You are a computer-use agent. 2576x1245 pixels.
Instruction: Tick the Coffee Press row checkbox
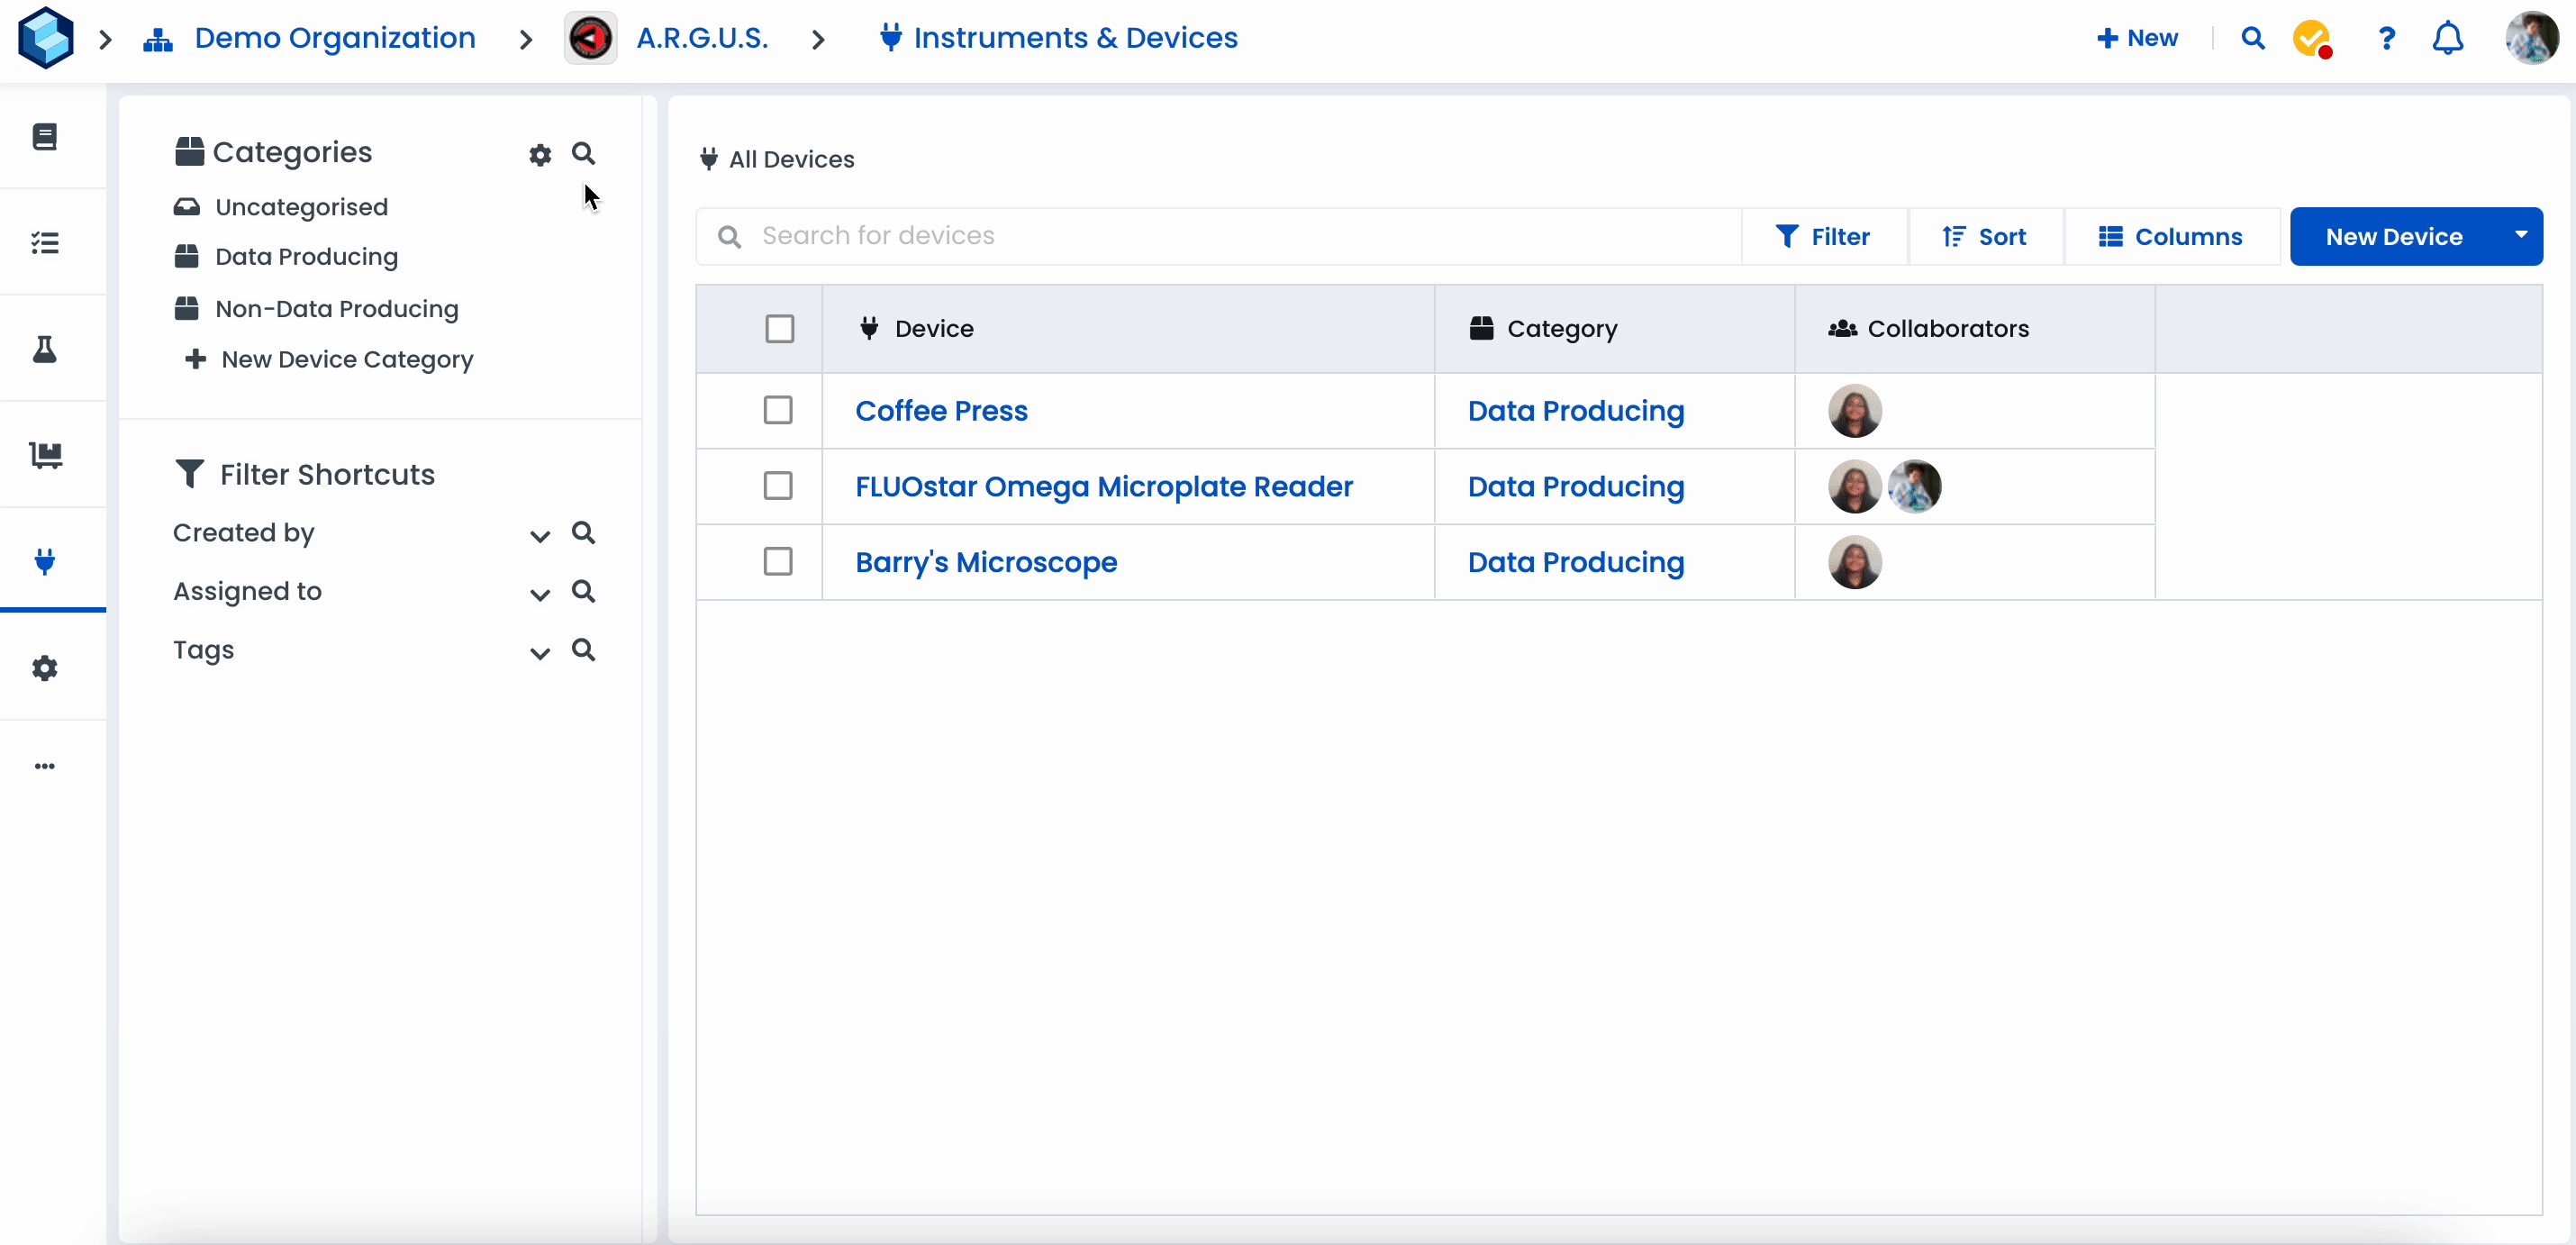click(778, 410)
